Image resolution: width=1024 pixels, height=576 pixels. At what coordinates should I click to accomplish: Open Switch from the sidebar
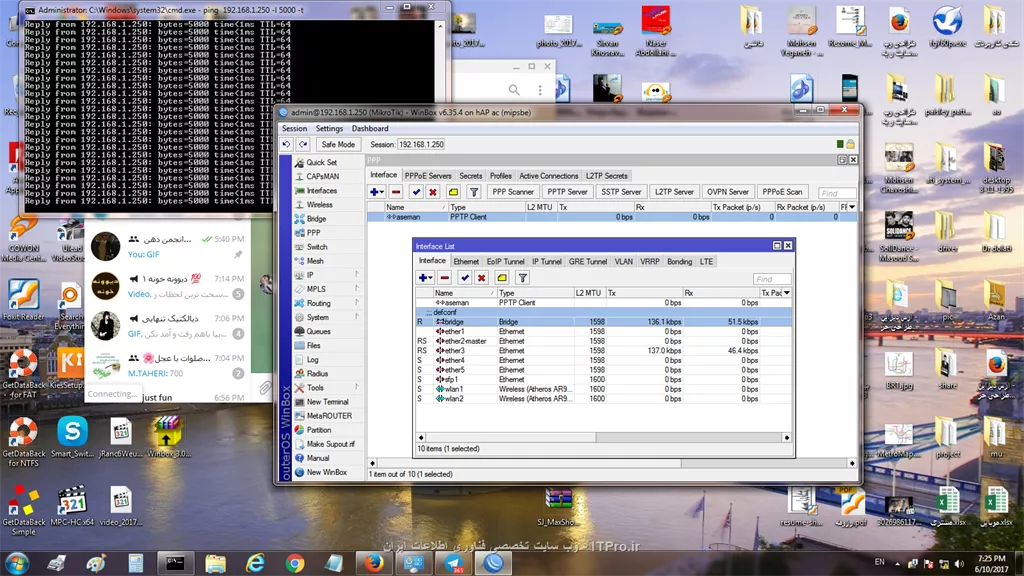click(x=317, y=247)
